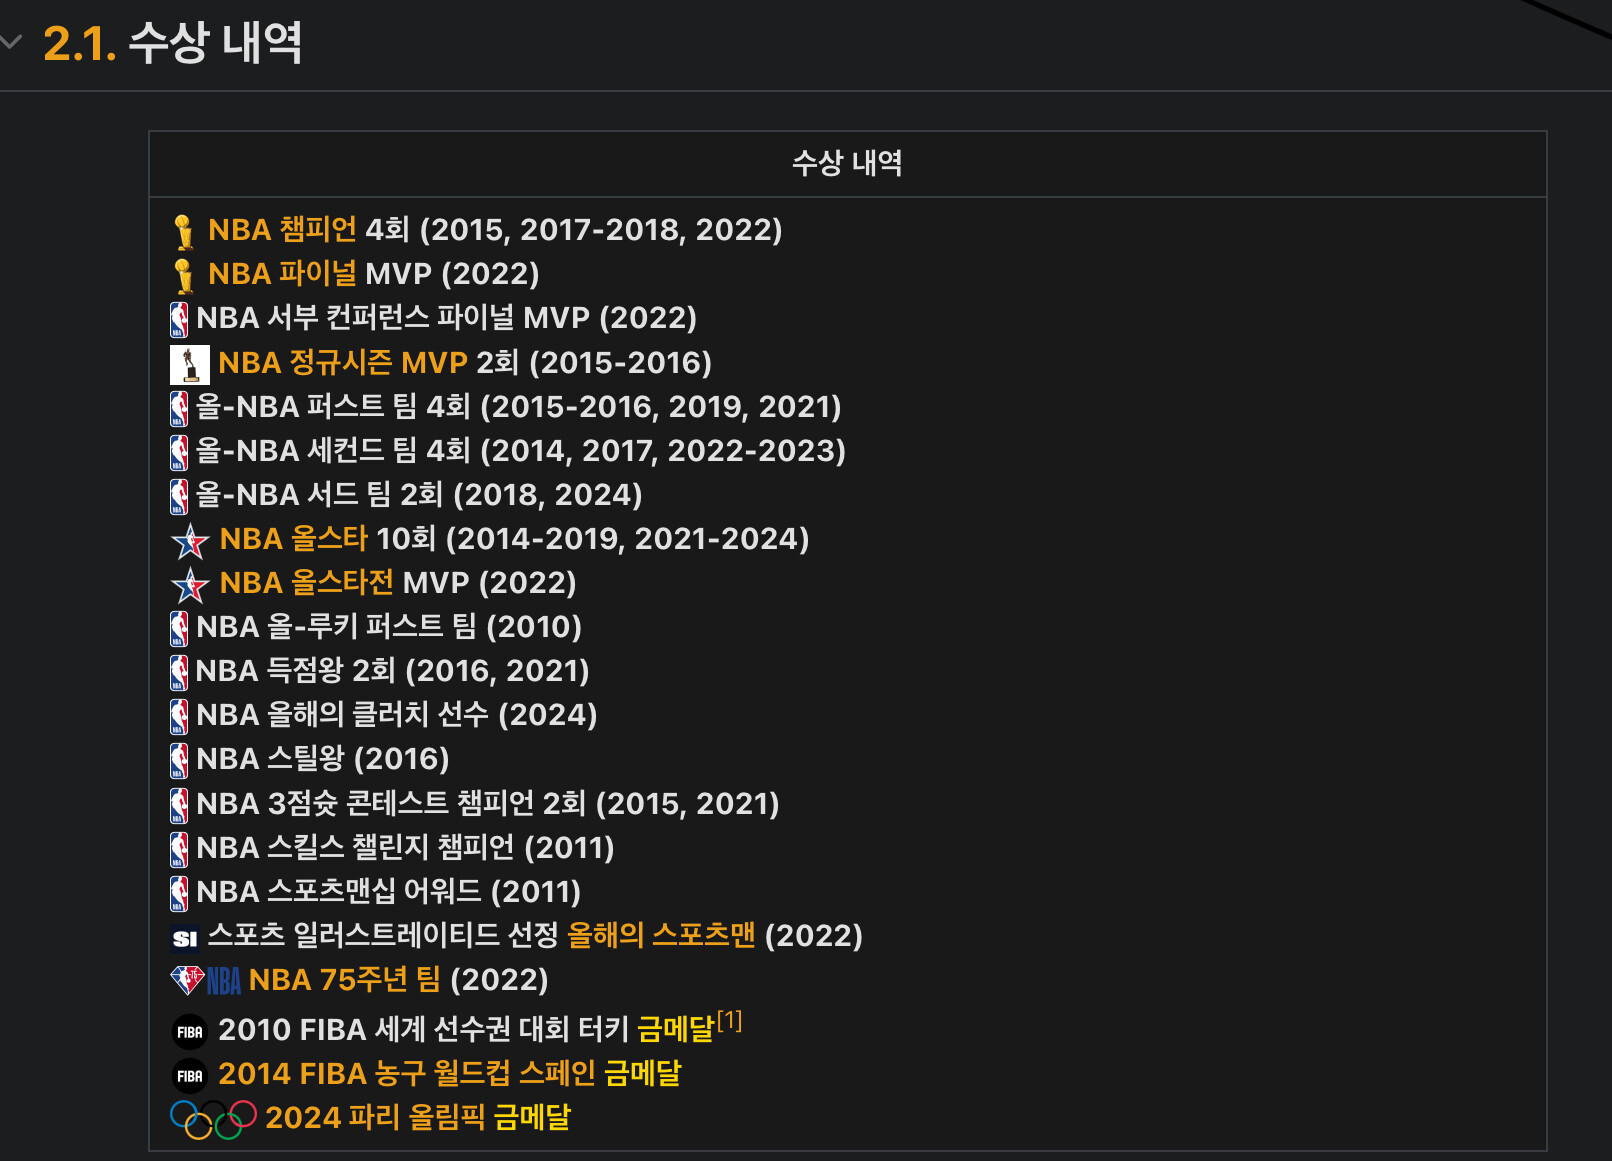
Task: Click the Olympic rings icon
Action: click(x=213, y=1119)
